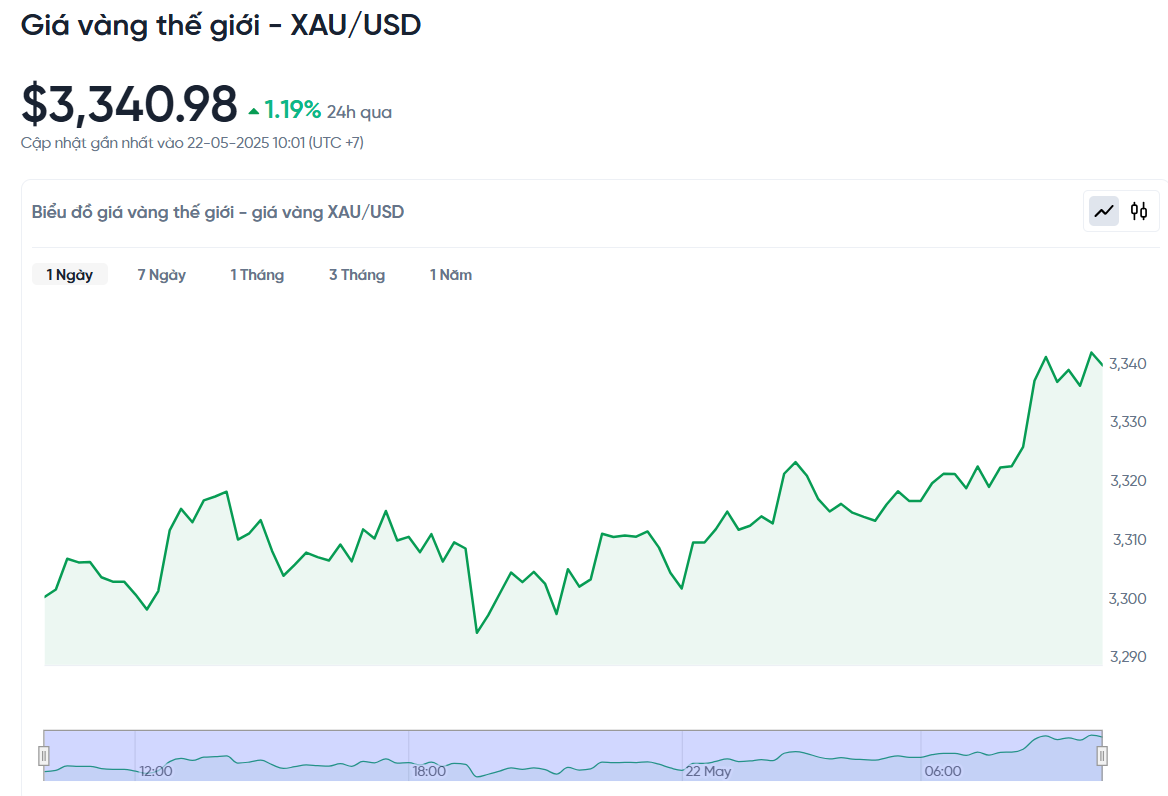Click the page title Giá vàng thế giới - XAU/USD

220,25
